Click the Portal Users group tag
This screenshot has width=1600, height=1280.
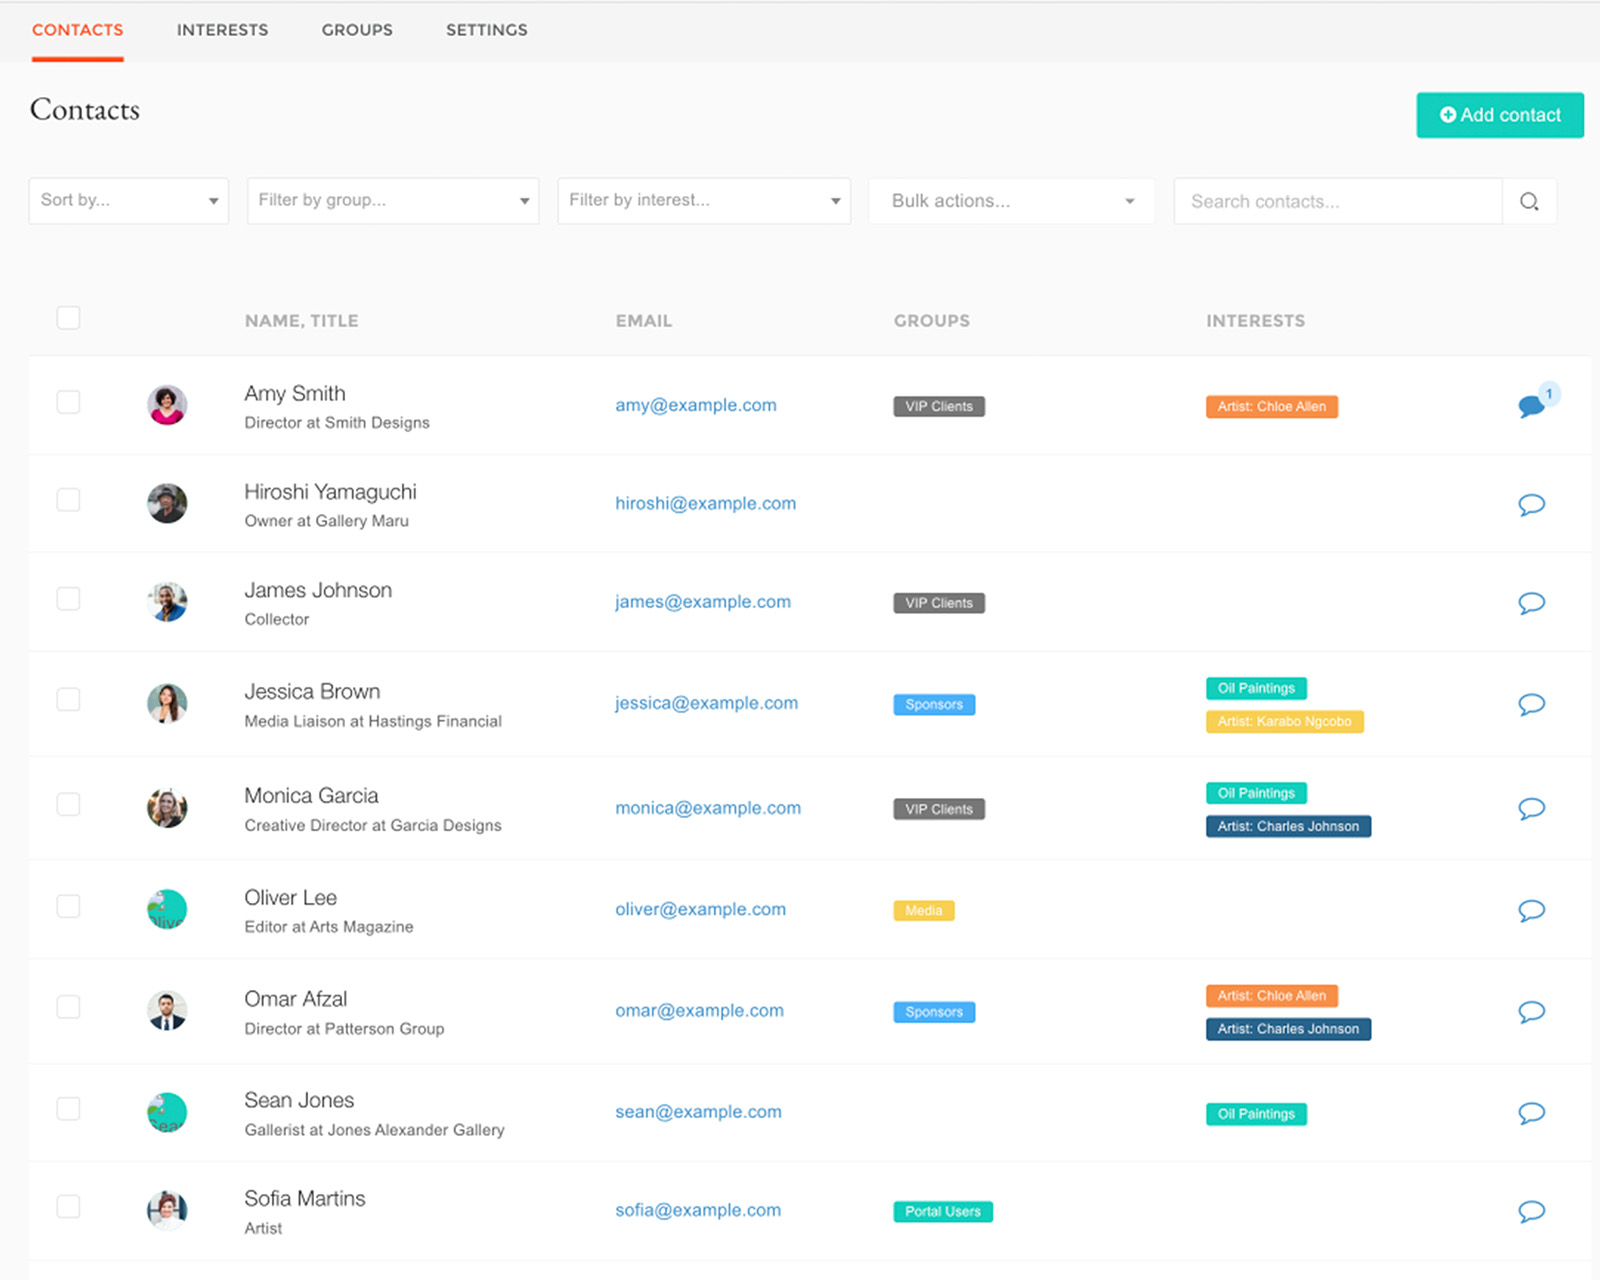coord(943,1211)
